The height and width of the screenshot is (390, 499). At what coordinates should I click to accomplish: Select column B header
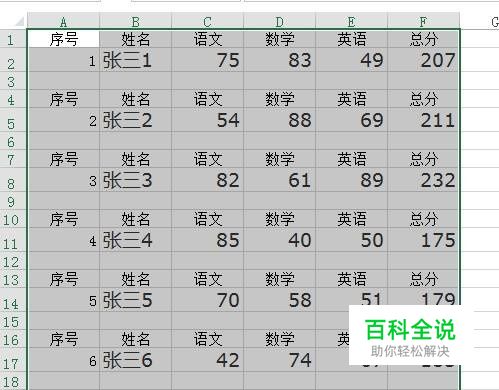[x=135, y=22]
